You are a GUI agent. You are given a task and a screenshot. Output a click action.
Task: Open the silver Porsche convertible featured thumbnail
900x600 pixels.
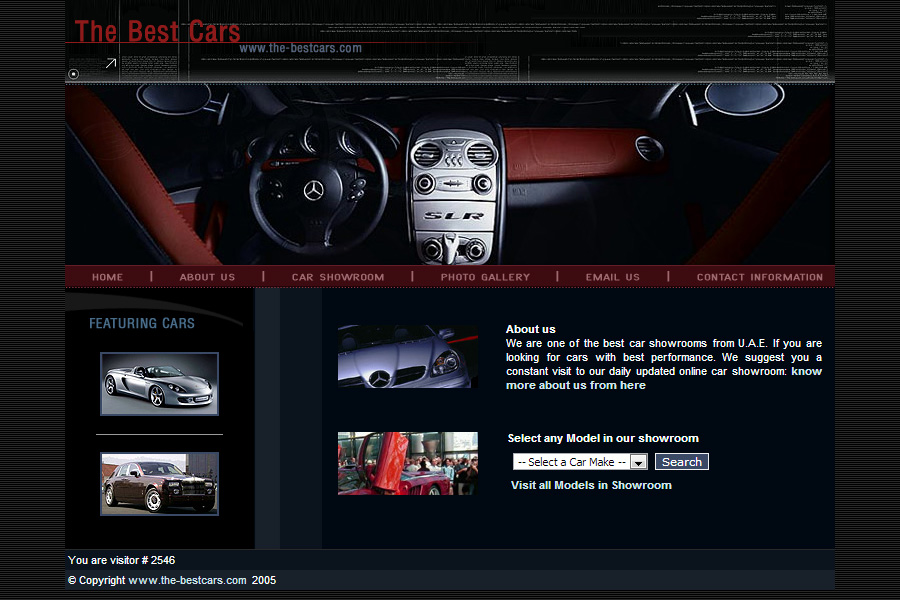click(160, 384)
